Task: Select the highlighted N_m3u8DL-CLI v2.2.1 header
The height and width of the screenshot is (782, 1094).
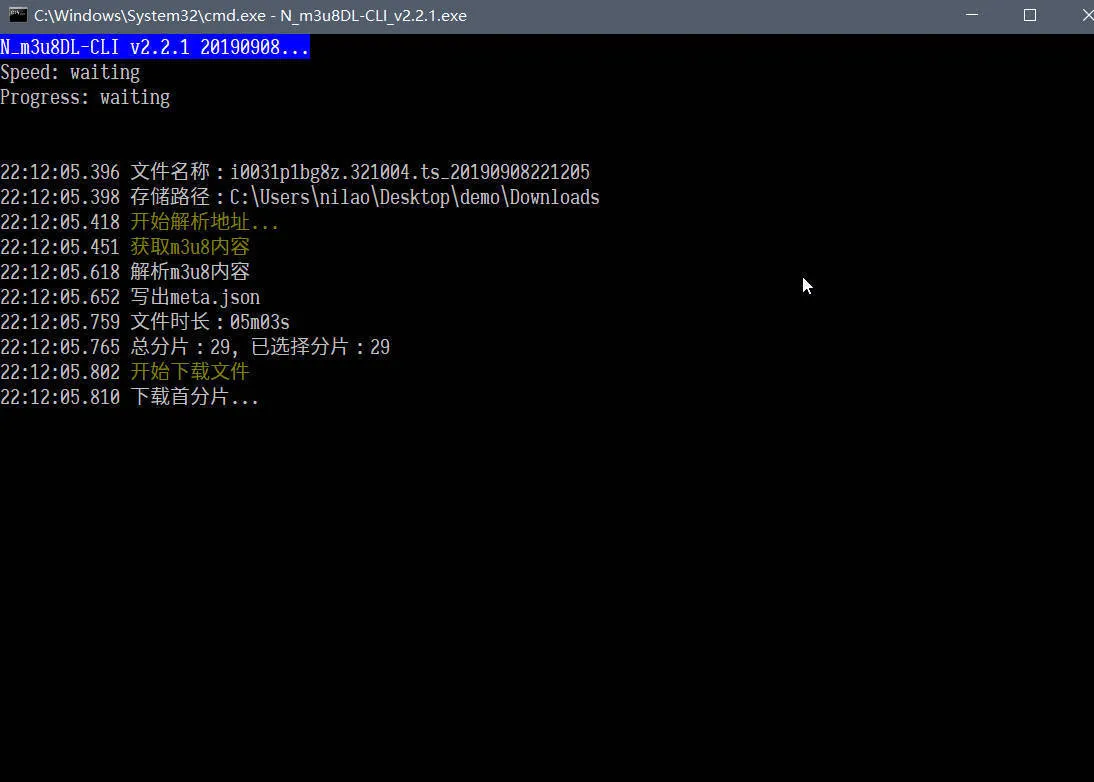Action: click(155, 46)
